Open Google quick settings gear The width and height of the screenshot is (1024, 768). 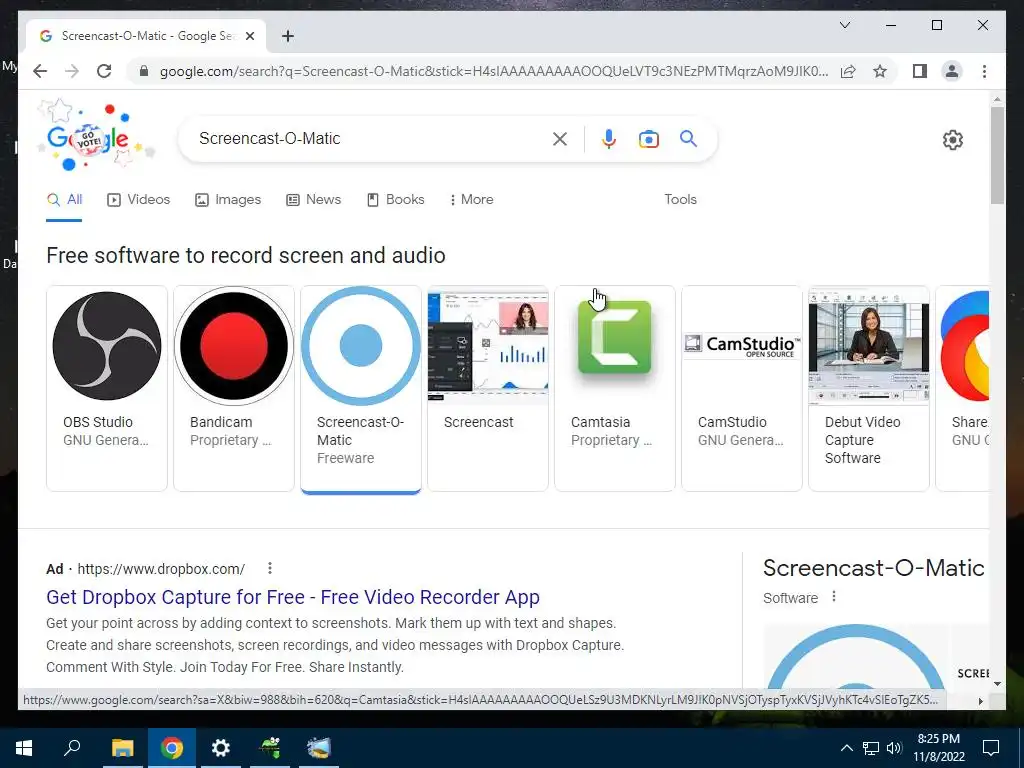coord(953,140)
